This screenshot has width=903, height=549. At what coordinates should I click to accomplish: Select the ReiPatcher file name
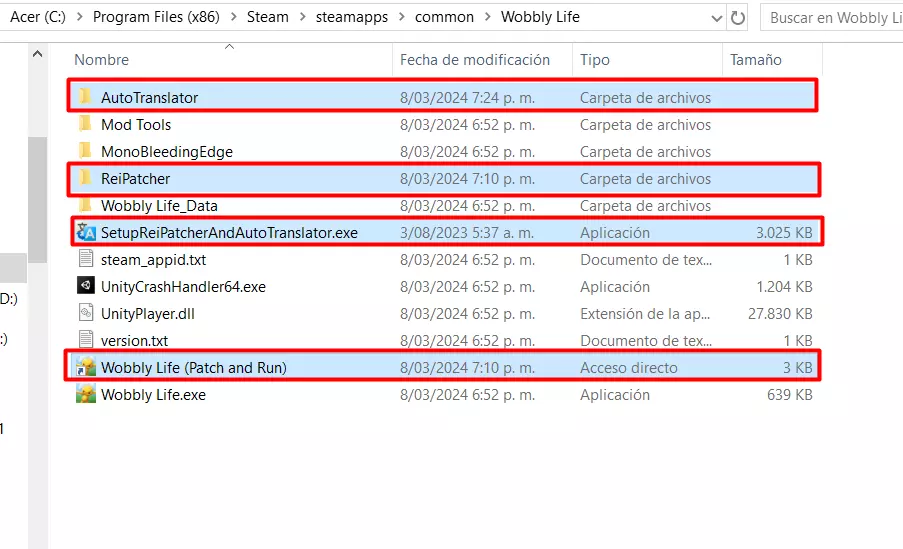coord(135,179)
